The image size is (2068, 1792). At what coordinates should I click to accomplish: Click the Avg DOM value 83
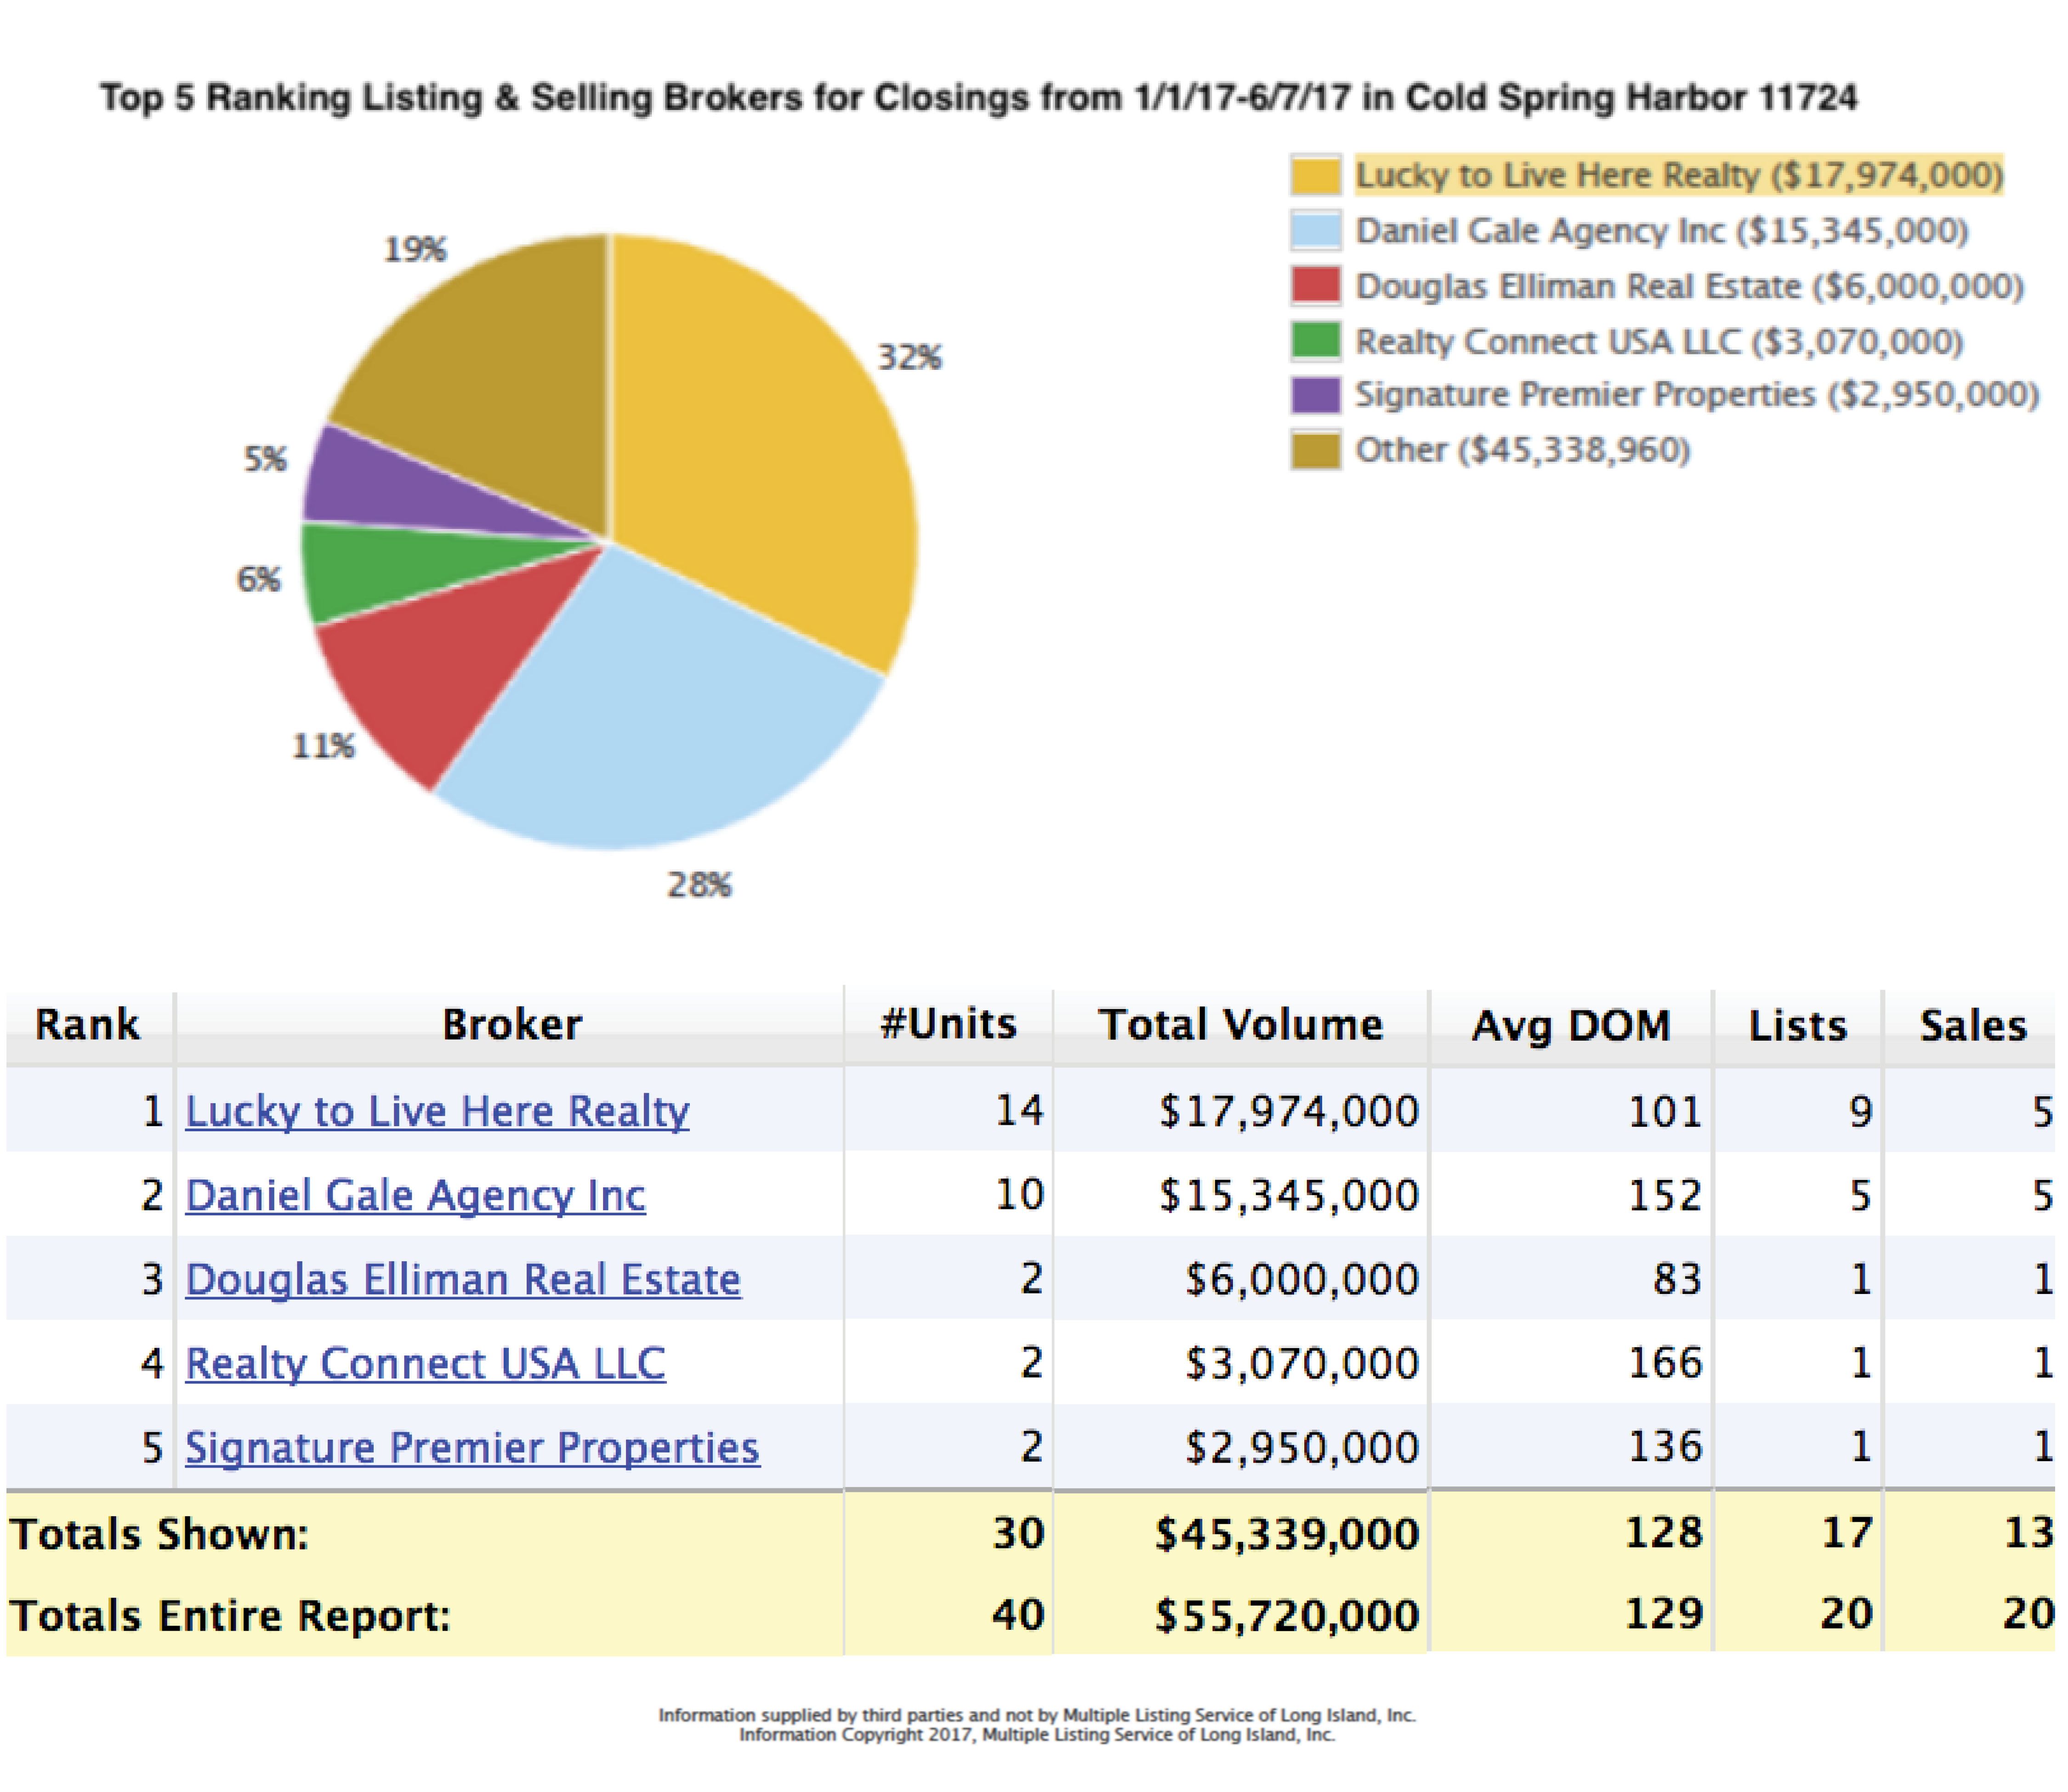tap(1677, 1279)
